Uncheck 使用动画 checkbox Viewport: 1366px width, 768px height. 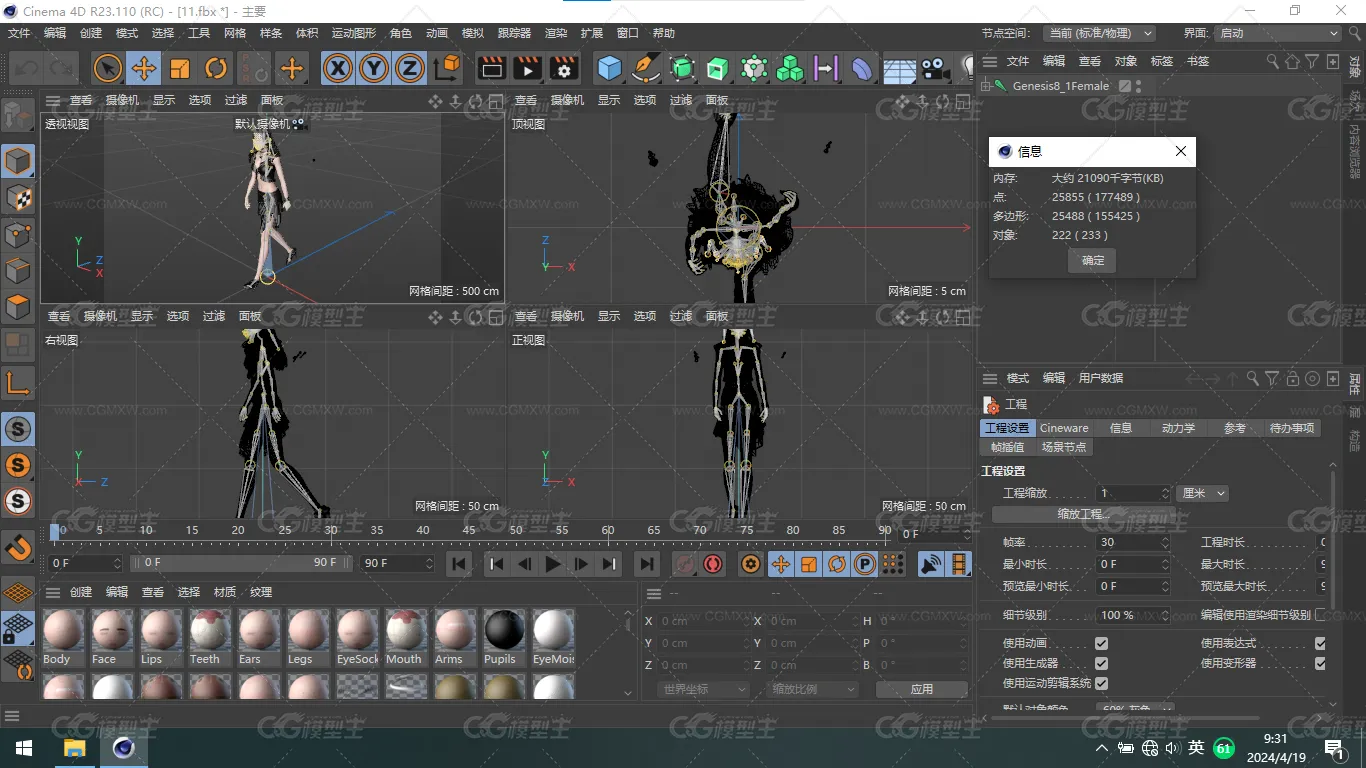coord(1101,643)
